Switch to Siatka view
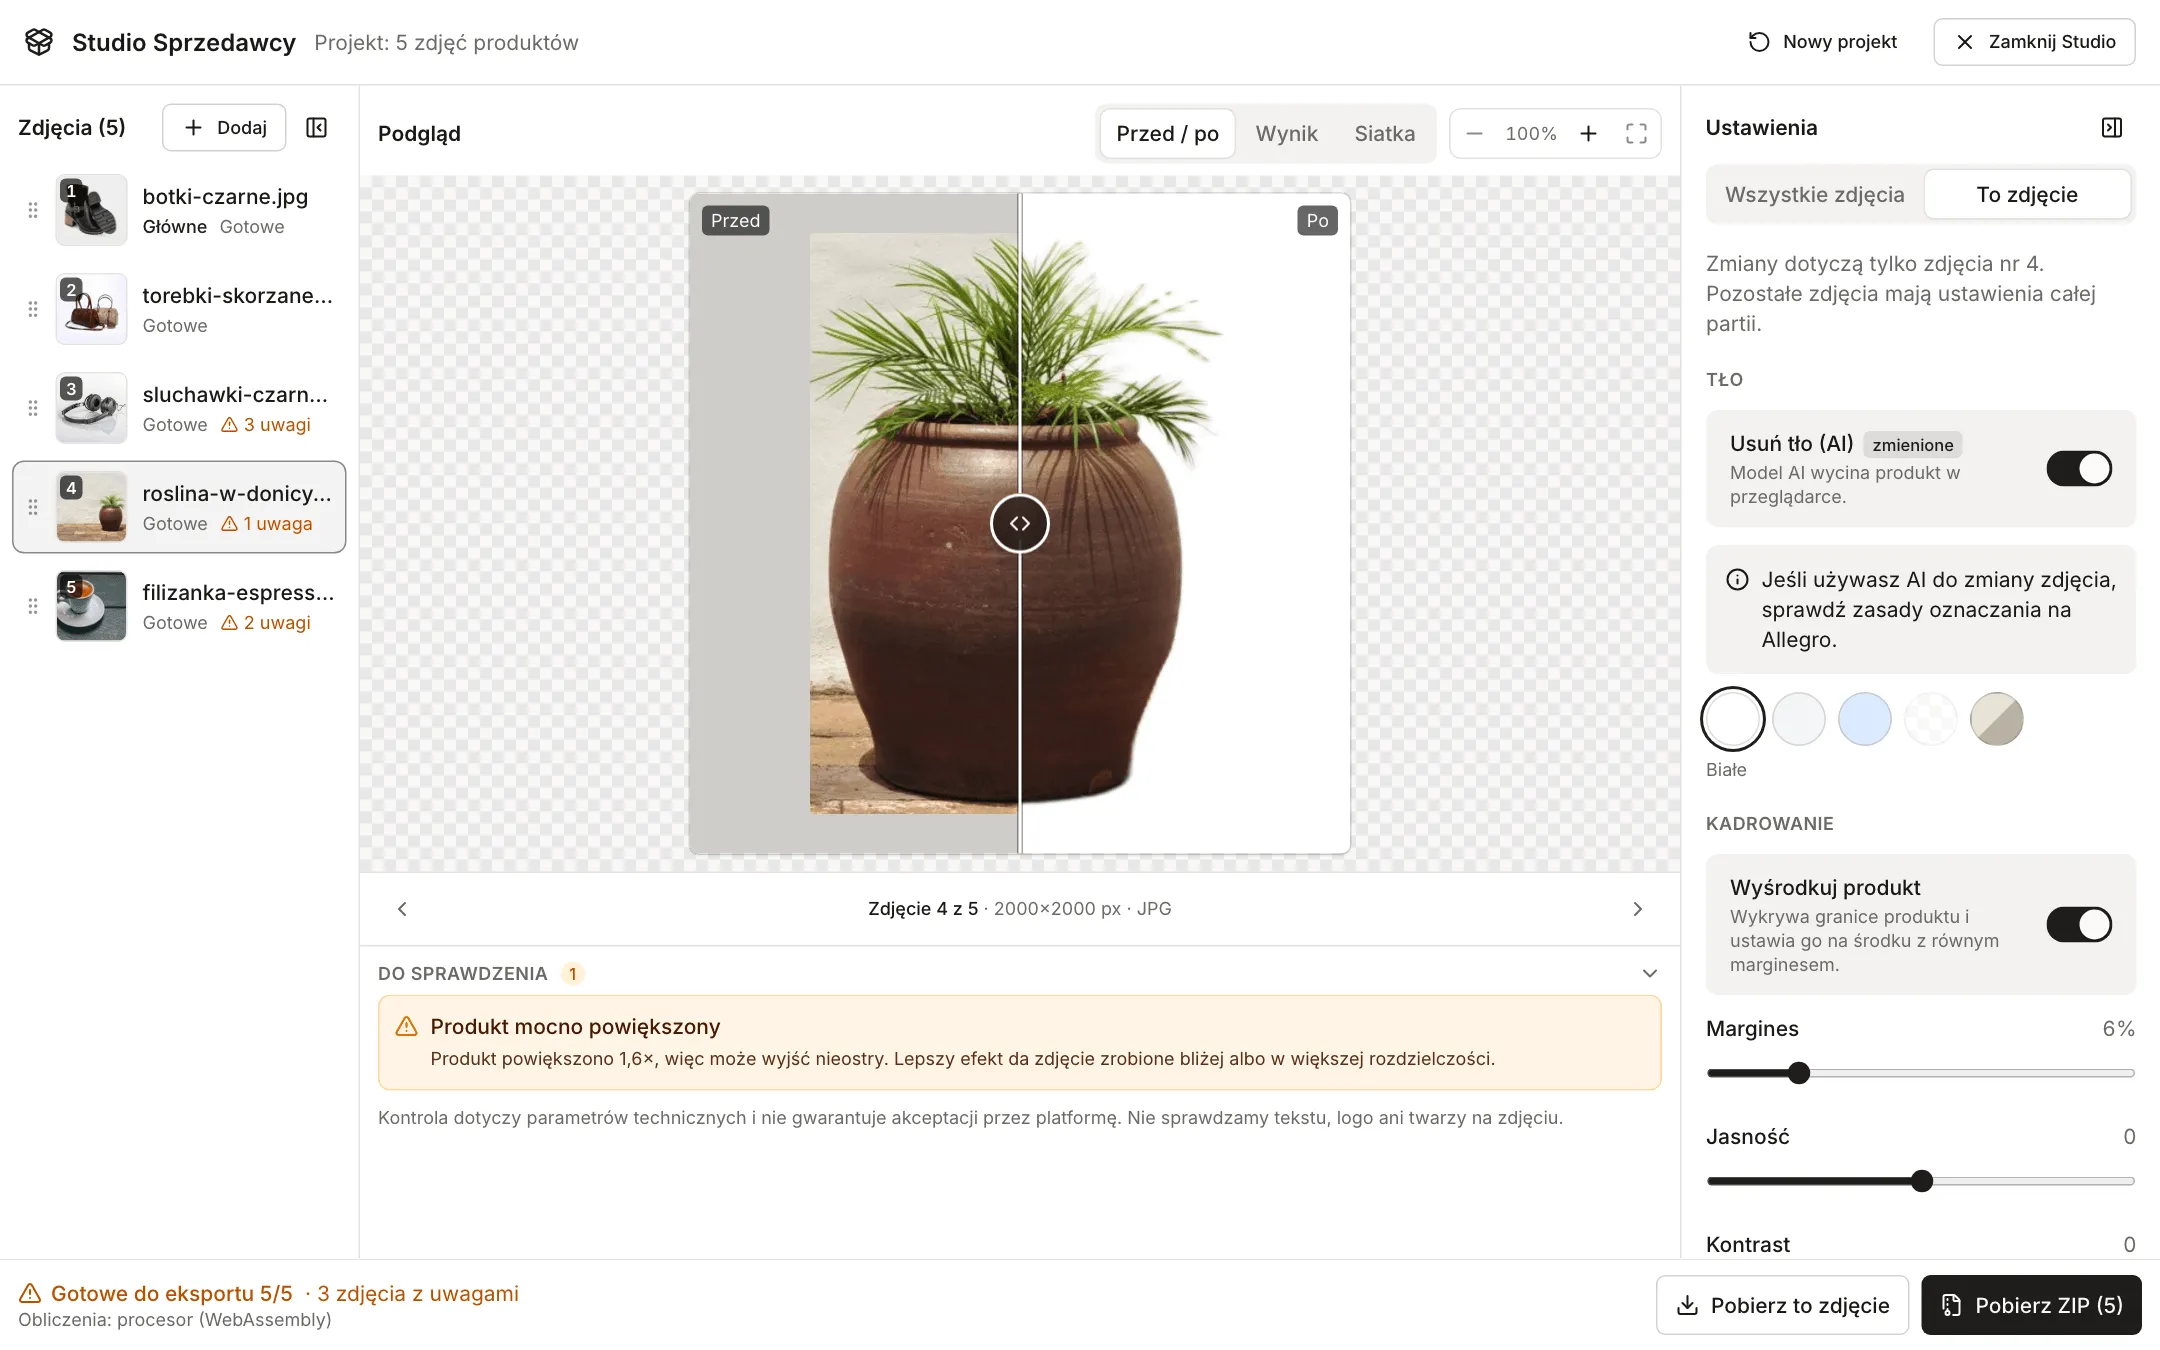This screenshot has height=1350, width=2160. (1384, 134)
